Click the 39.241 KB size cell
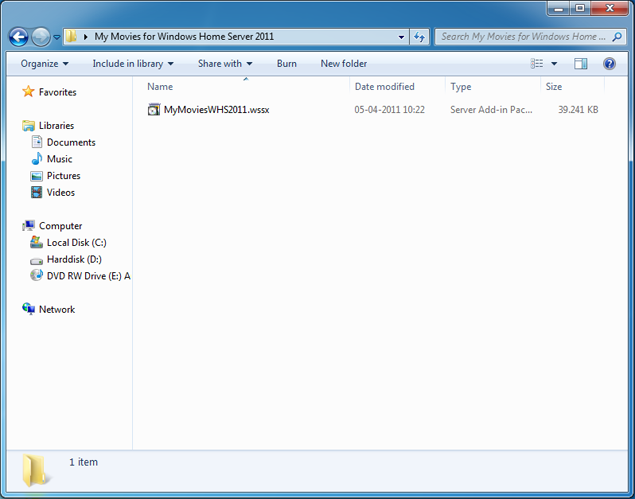The width and height of the screenshot is (635, 499). click(578, 110)
